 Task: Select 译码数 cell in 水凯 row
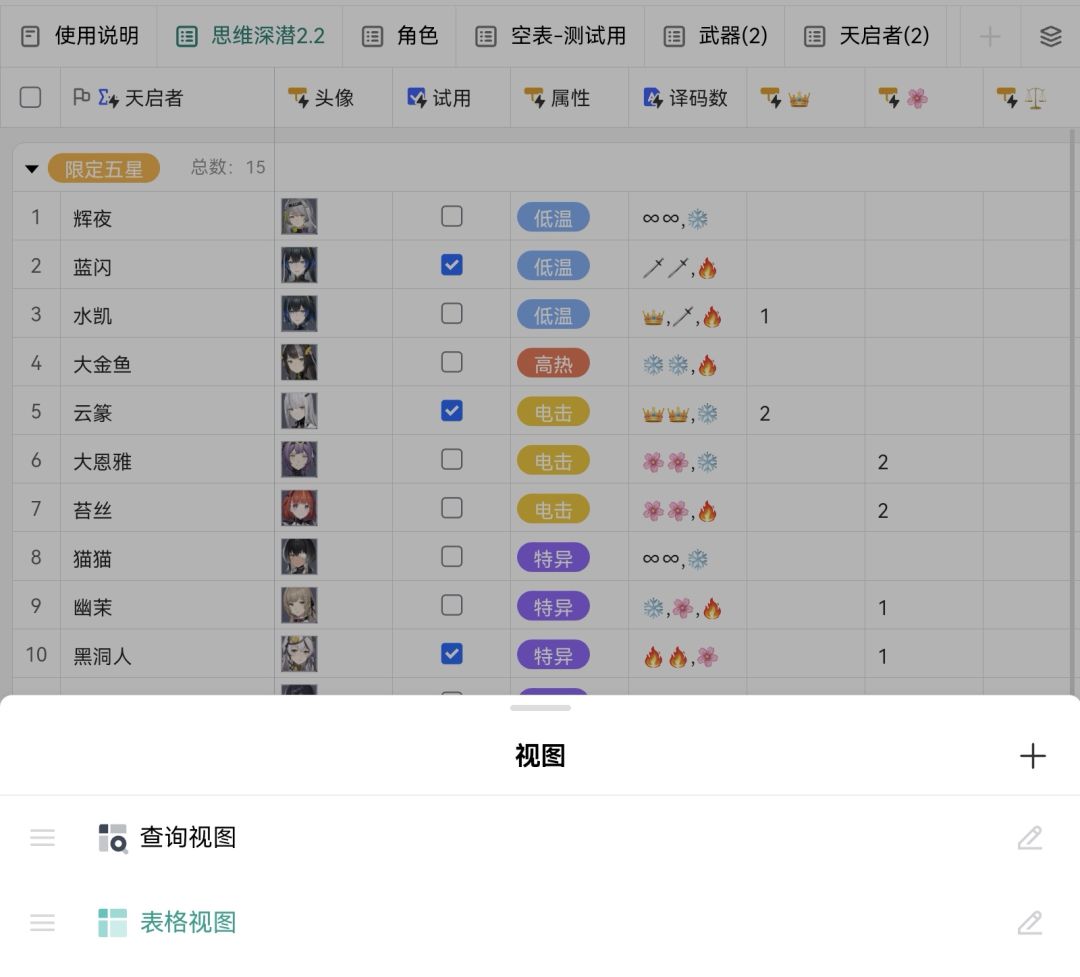687,314
